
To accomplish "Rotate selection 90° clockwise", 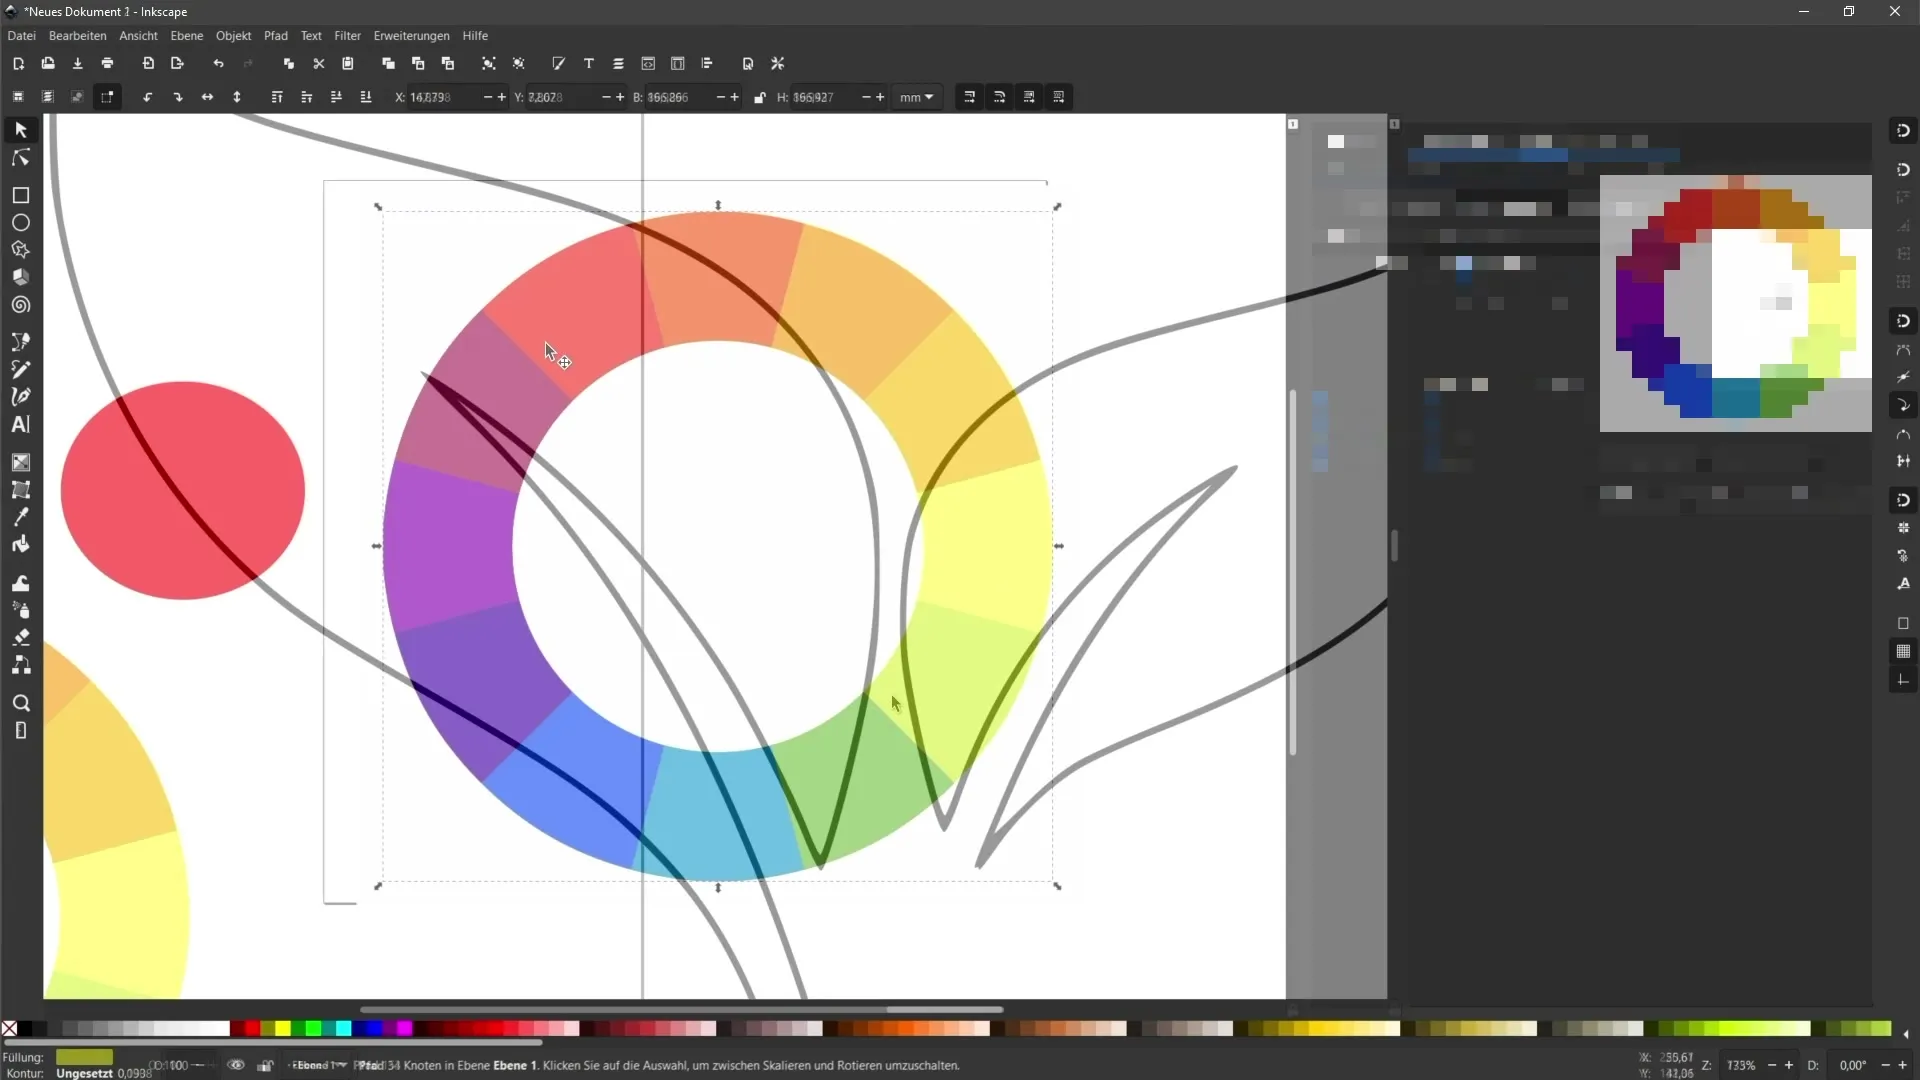I will point(178,97).
